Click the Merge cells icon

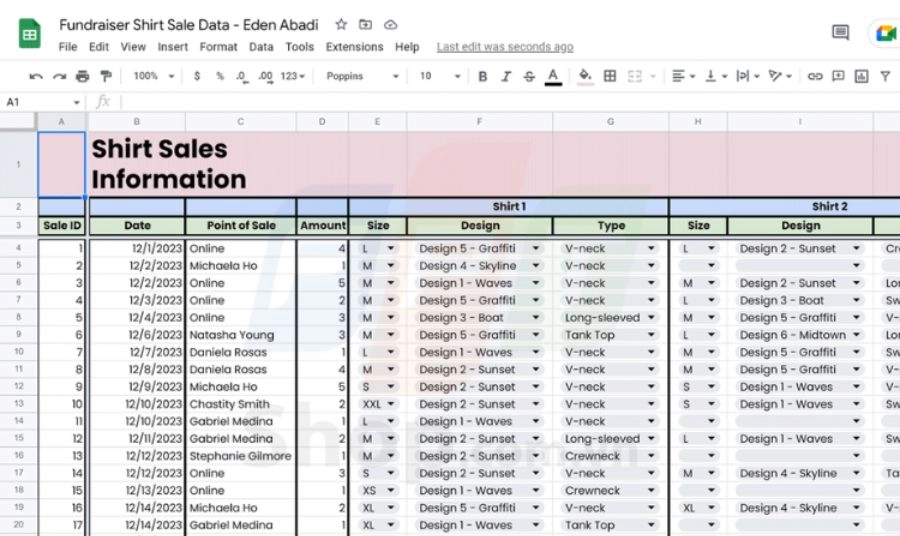point(635,76)
